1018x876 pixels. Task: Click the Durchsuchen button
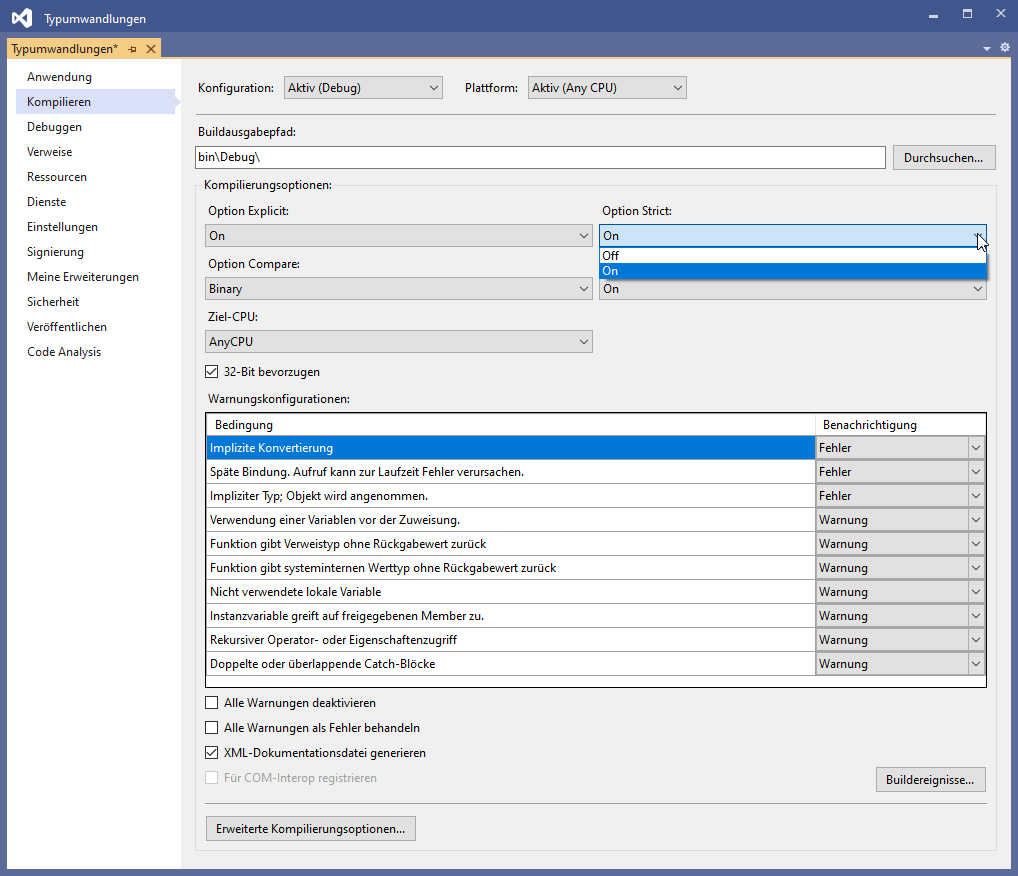(x=943, y=158)
